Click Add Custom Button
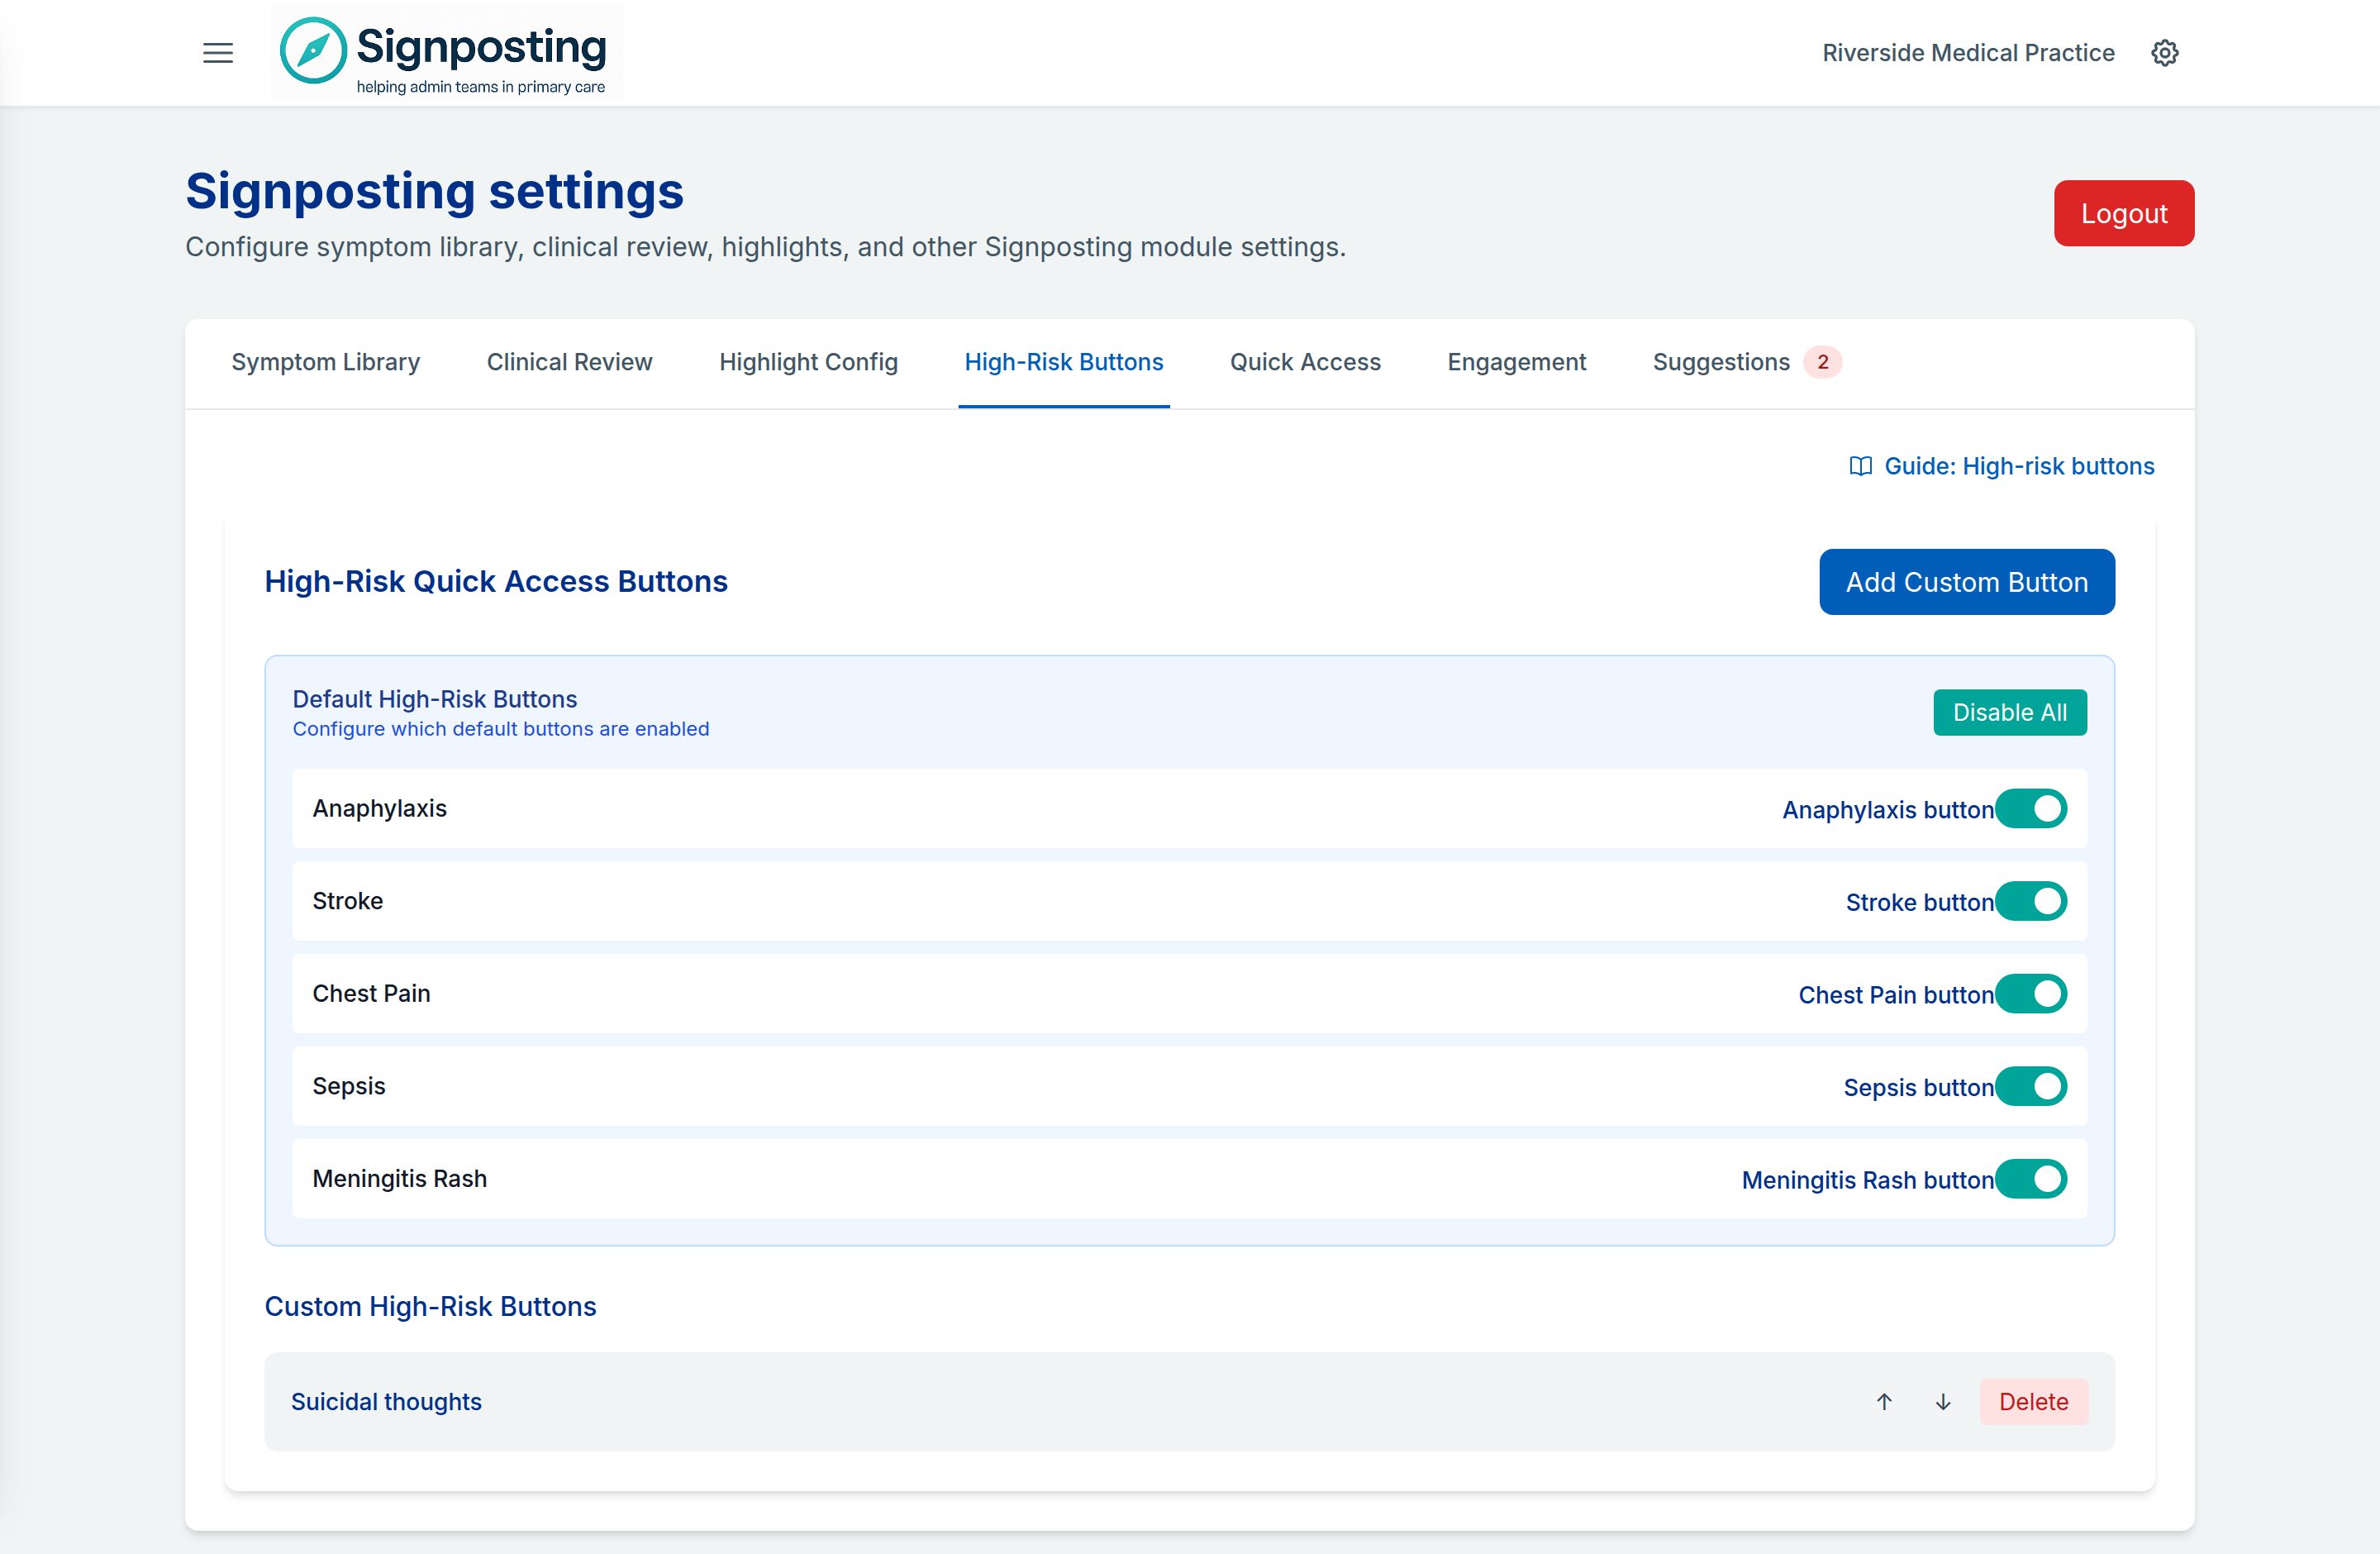The width and height of the screenshot is (2380, 1554). pyautogui.click(x=1967, y=582)
